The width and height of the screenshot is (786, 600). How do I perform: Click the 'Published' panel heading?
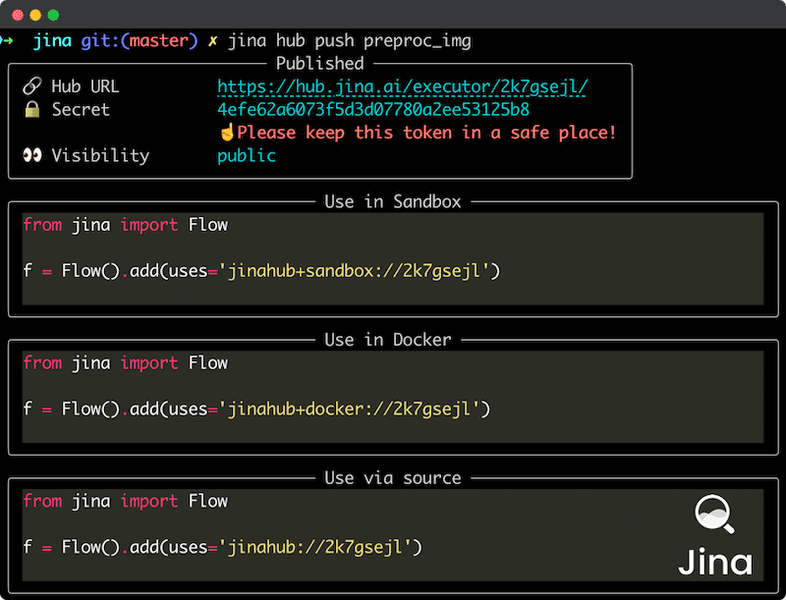pos(320,63)
